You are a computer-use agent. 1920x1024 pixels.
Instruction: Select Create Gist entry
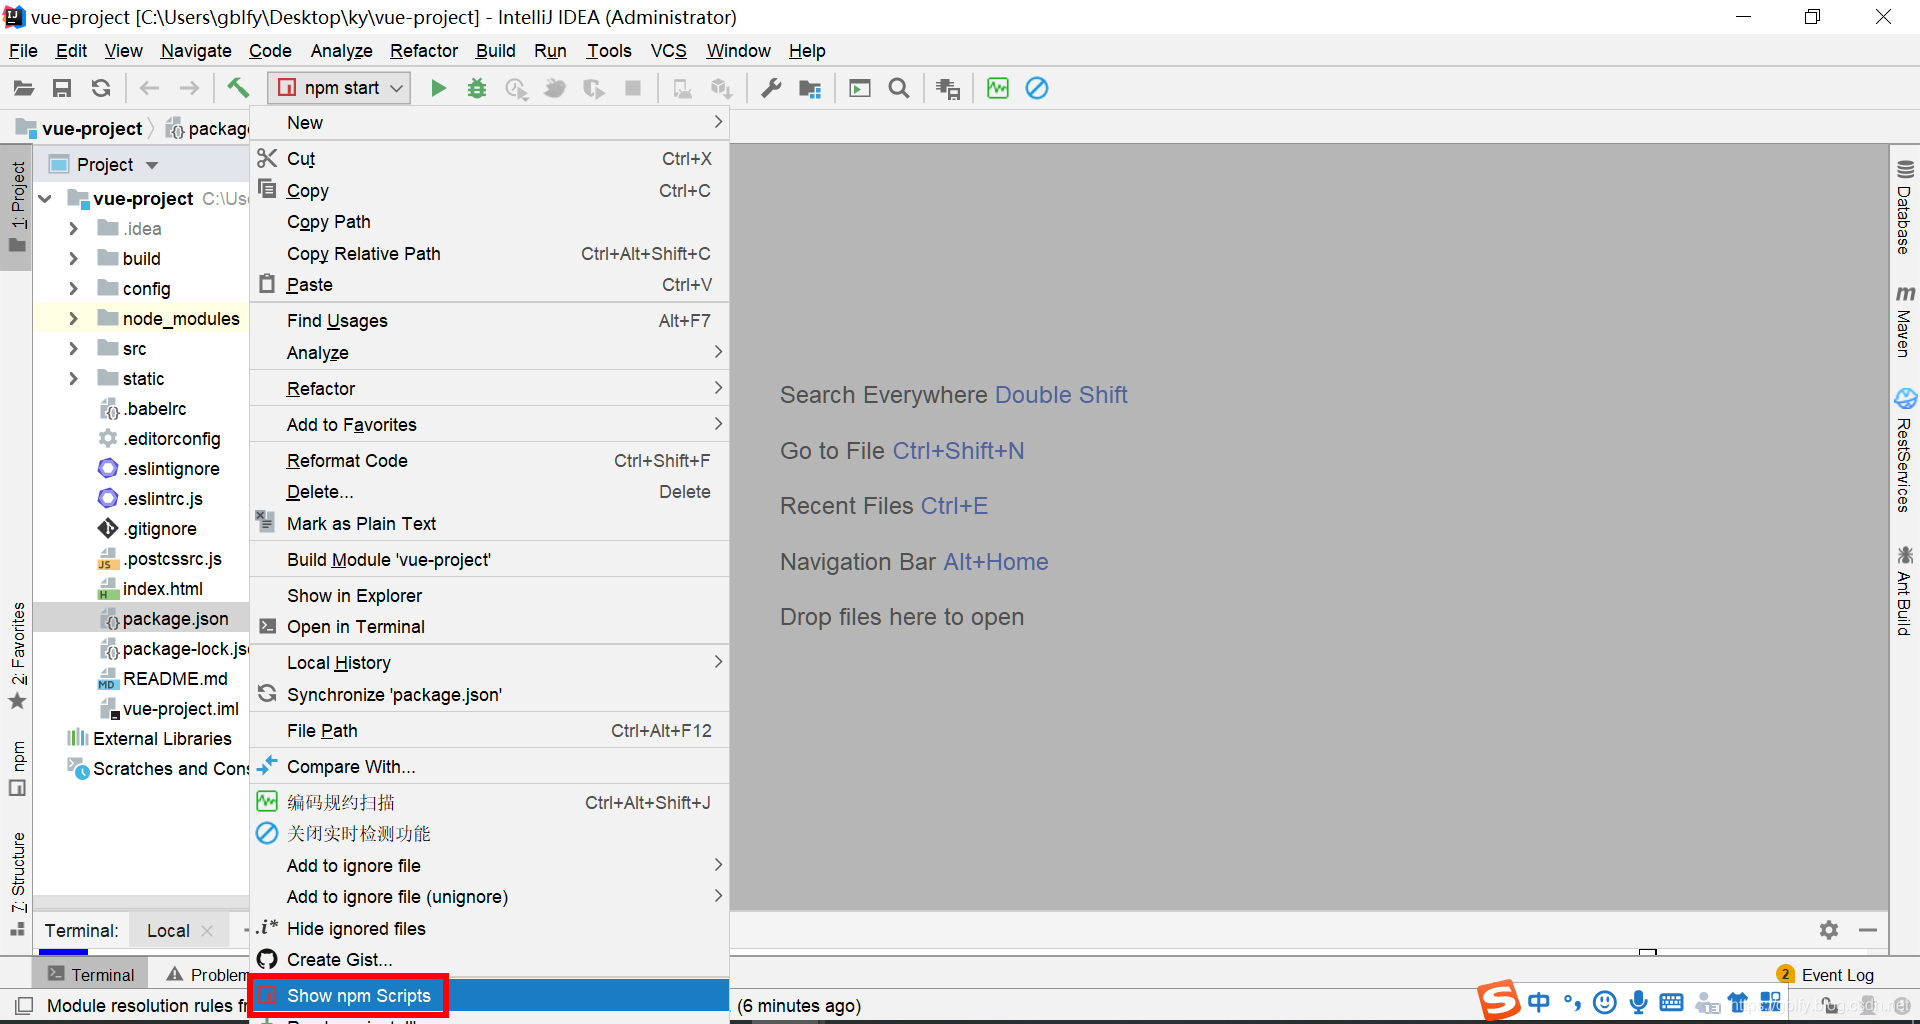click(489, 960)
